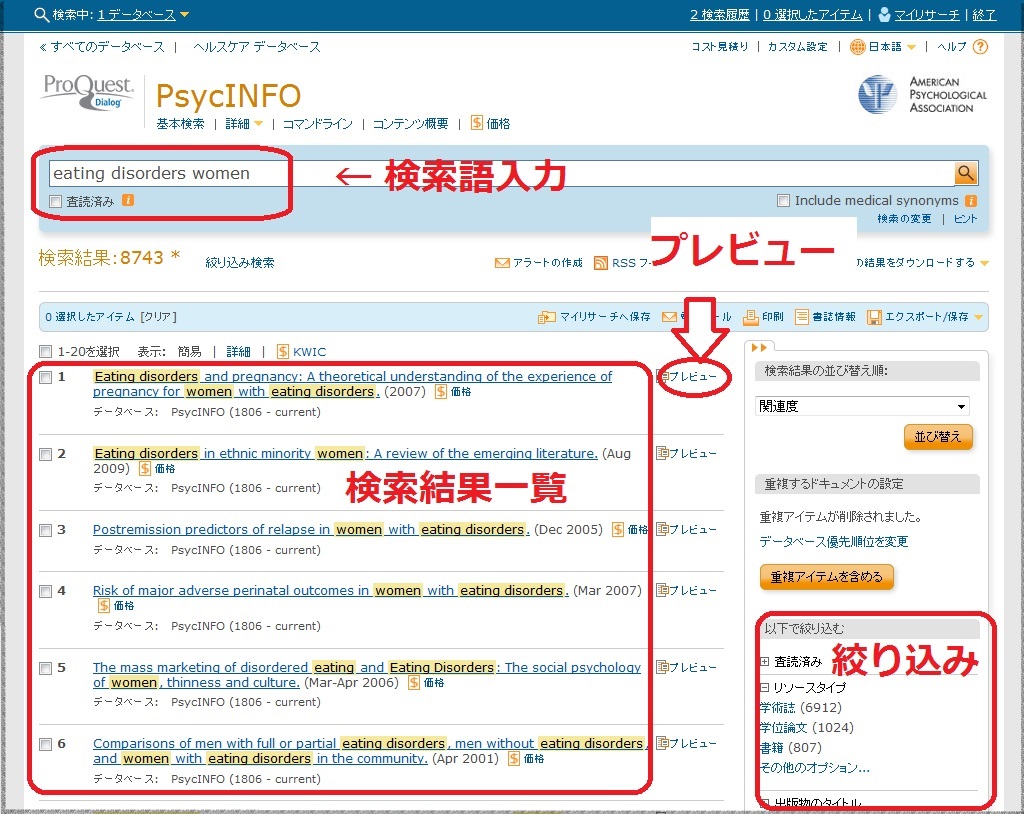The width and height of the screenshot is (1024, 814).
Task: Open the 1 データベース dropdown arrow
Action: pos(184,14)
